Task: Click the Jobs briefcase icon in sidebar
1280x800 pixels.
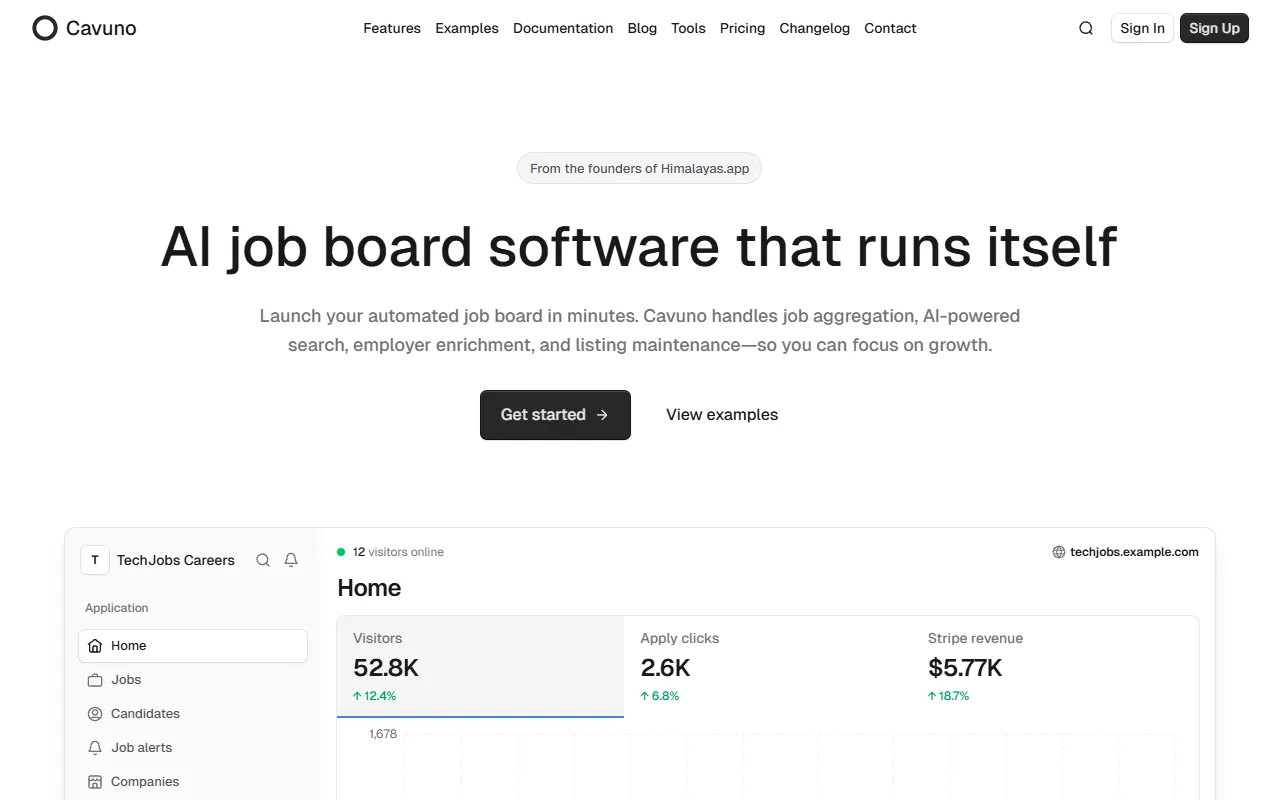Action: click(95, 680)
